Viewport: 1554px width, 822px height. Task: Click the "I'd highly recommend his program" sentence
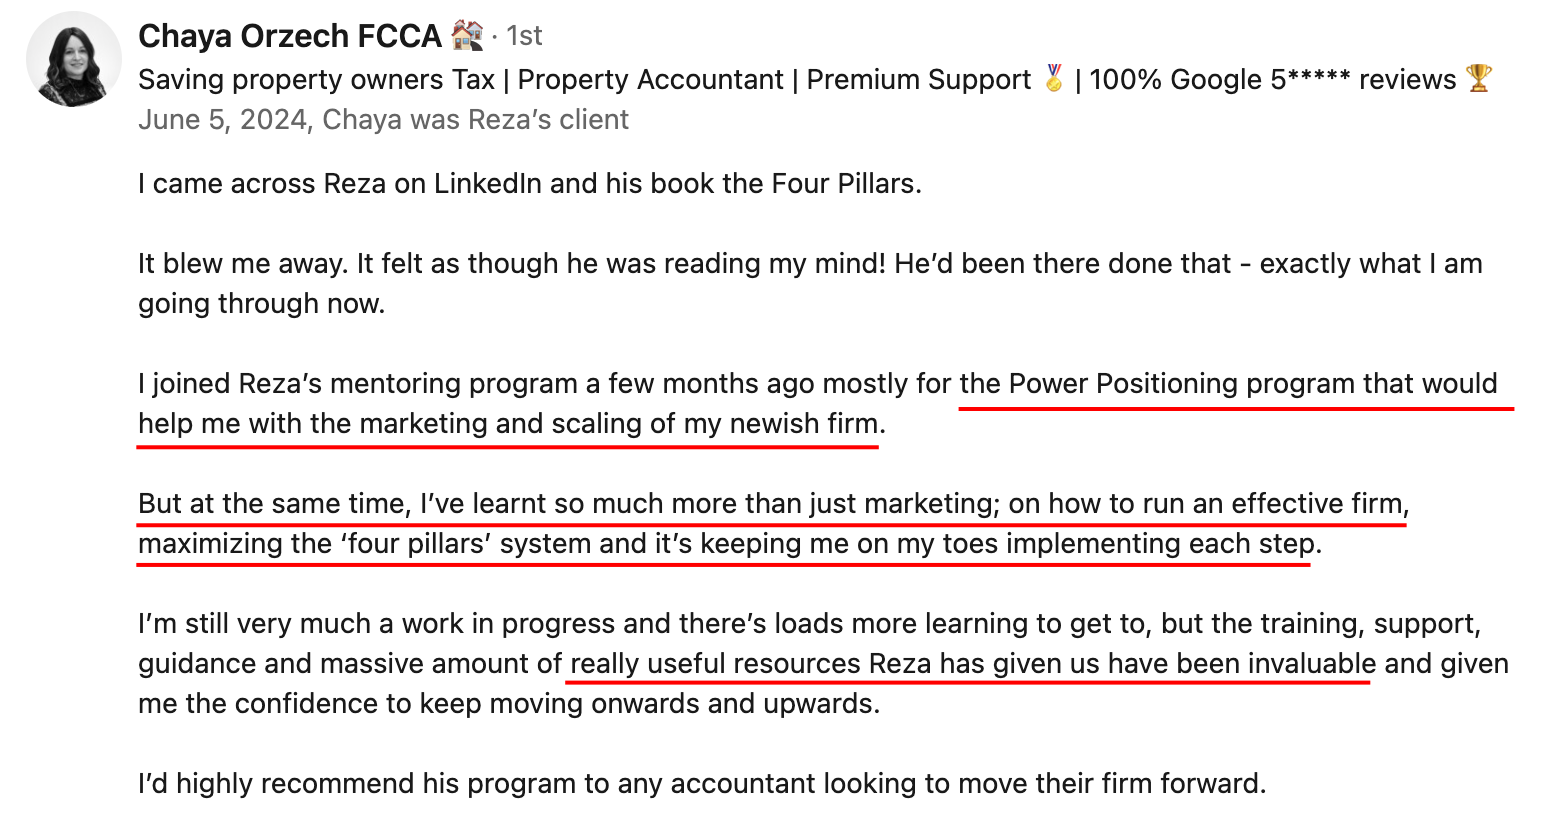pyautogui.click(x=701, y=784)
